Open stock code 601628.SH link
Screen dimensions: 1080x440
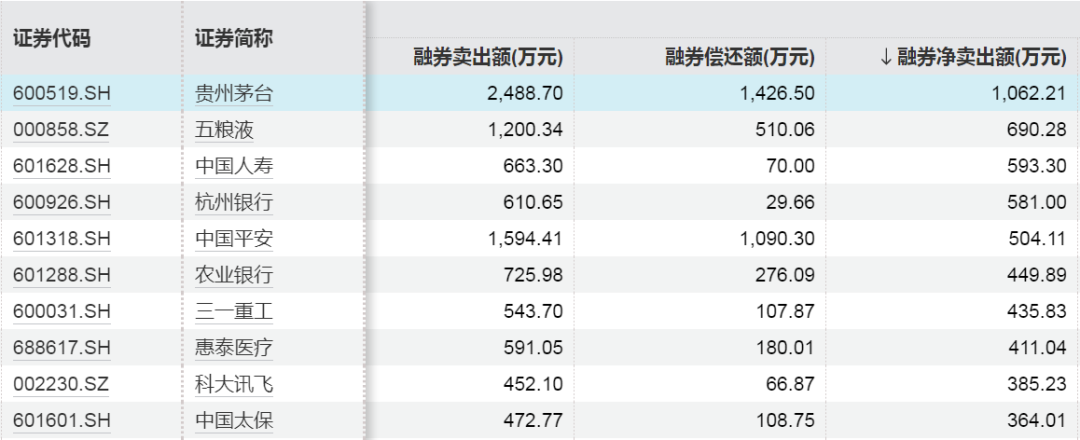[x=61, y=166]
